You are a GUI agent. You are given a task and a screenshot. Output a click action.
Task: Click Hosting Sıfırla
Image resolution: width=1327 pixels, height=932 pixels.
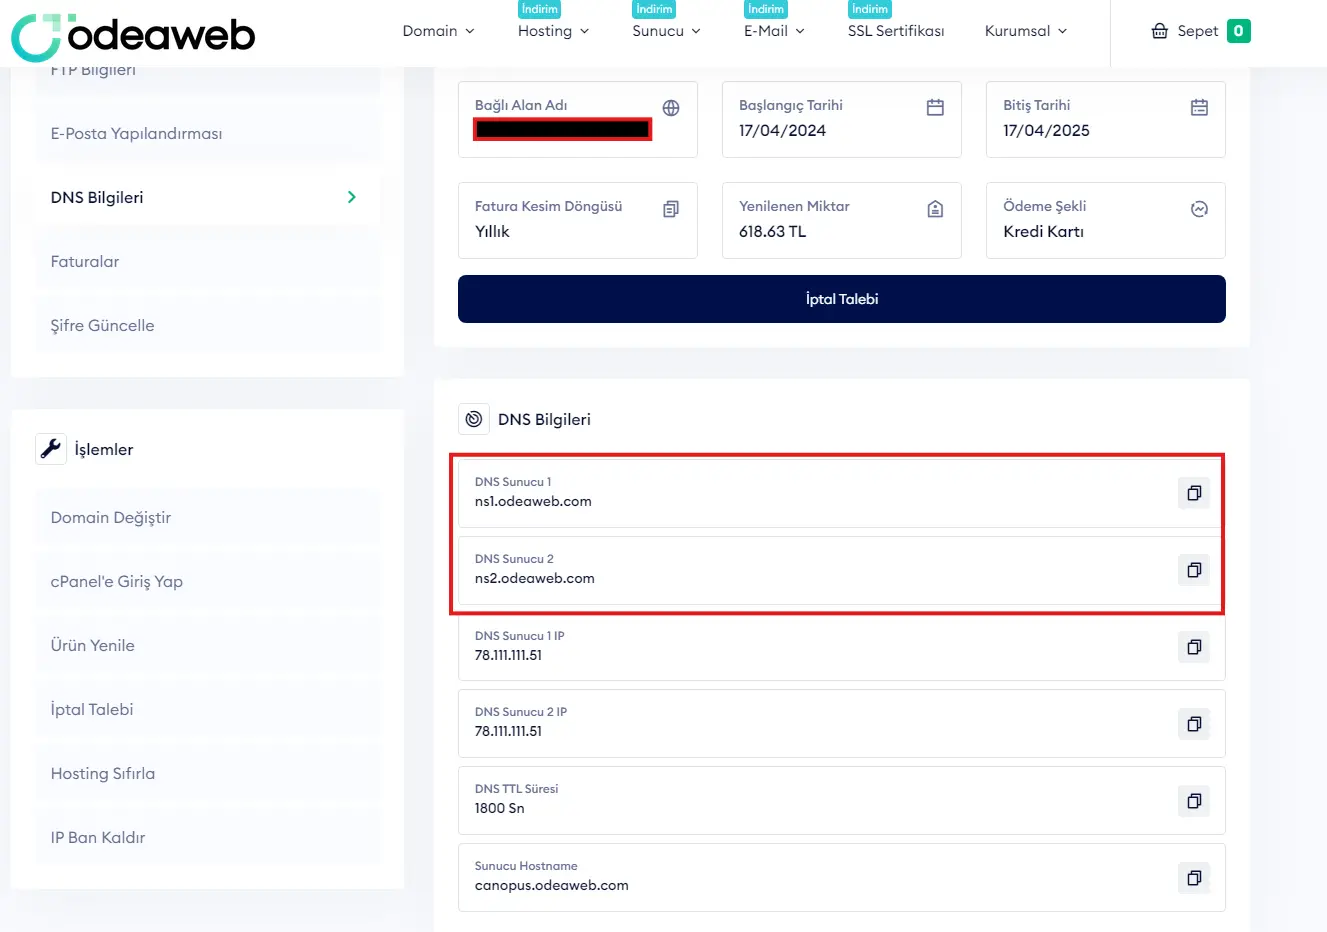[x=208, y=774]
